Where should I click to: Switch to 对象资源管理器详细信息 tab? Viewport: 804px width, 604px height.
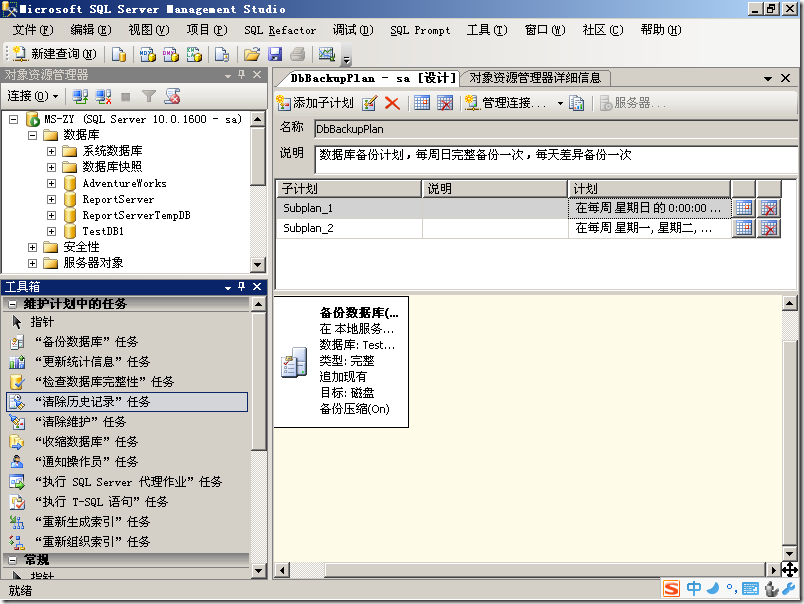(535, 78)
